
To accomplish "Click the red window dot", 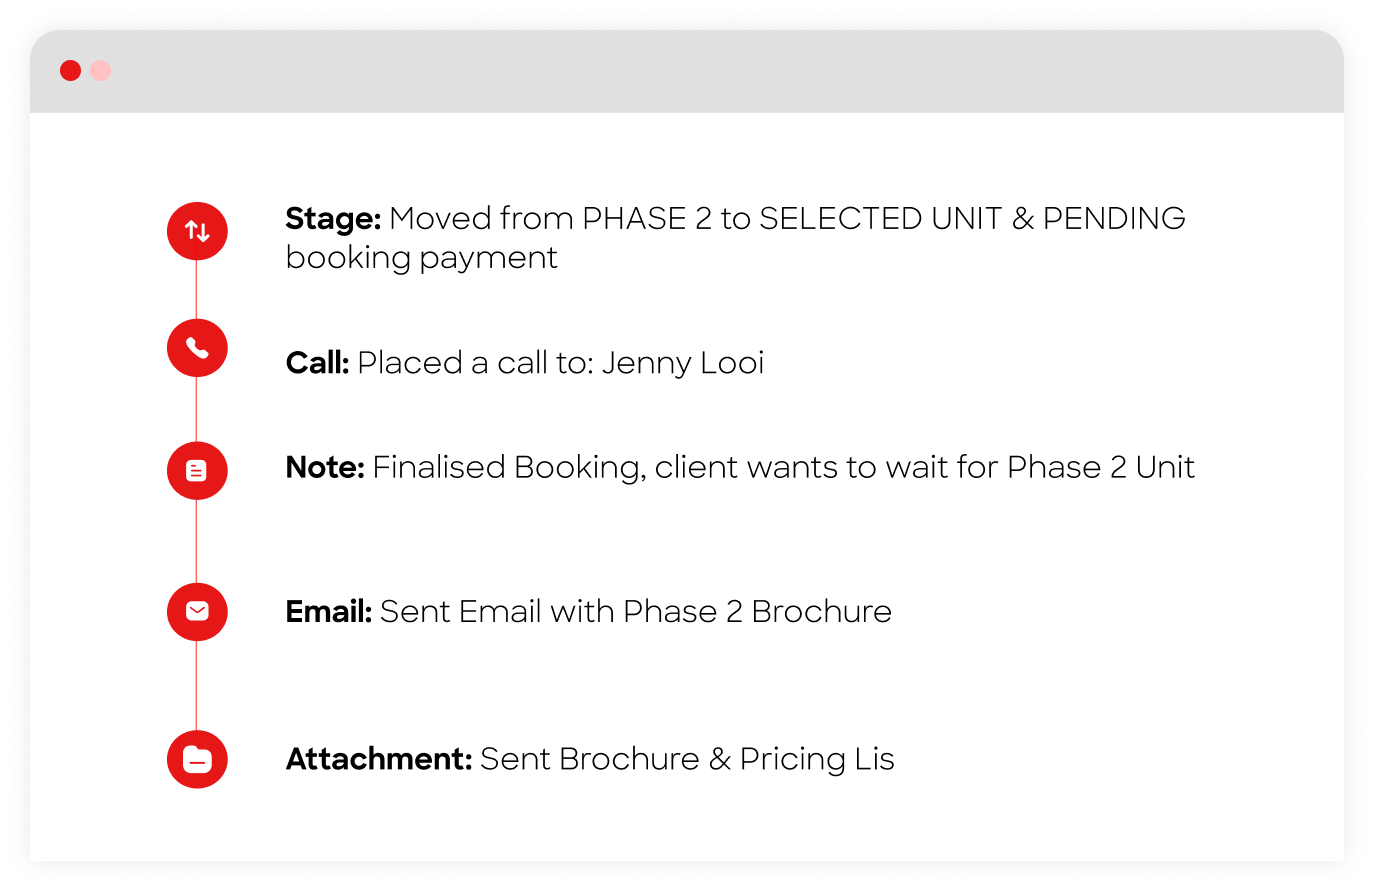I will (x=70, y=70).
